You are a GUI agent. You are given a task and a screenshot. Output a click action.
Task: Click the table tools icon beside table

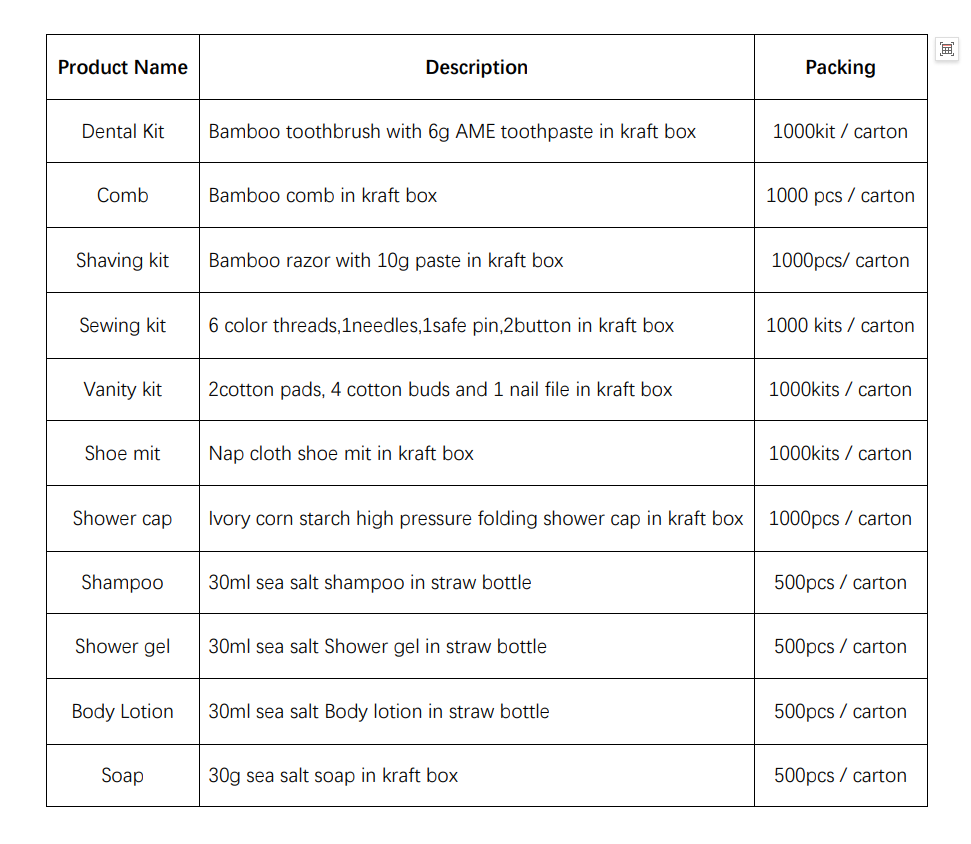pos(946,50)
